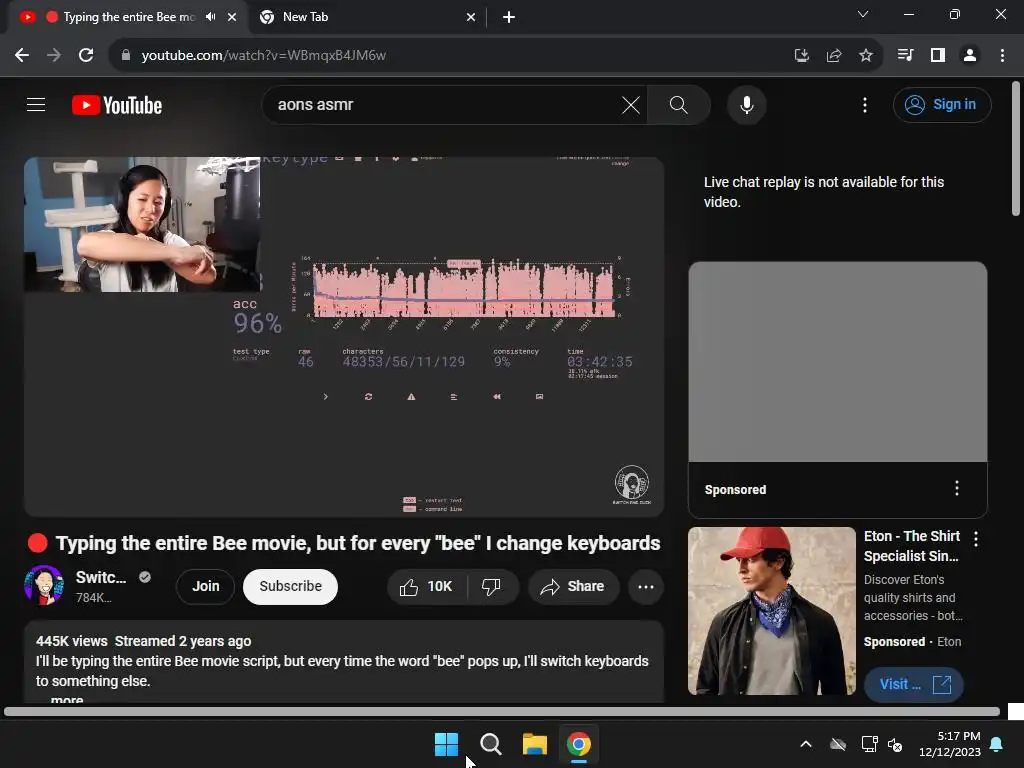Install the app via the address bar icon
The image size is (1024, 768).
pyautogui.click(x=801, y=55)
